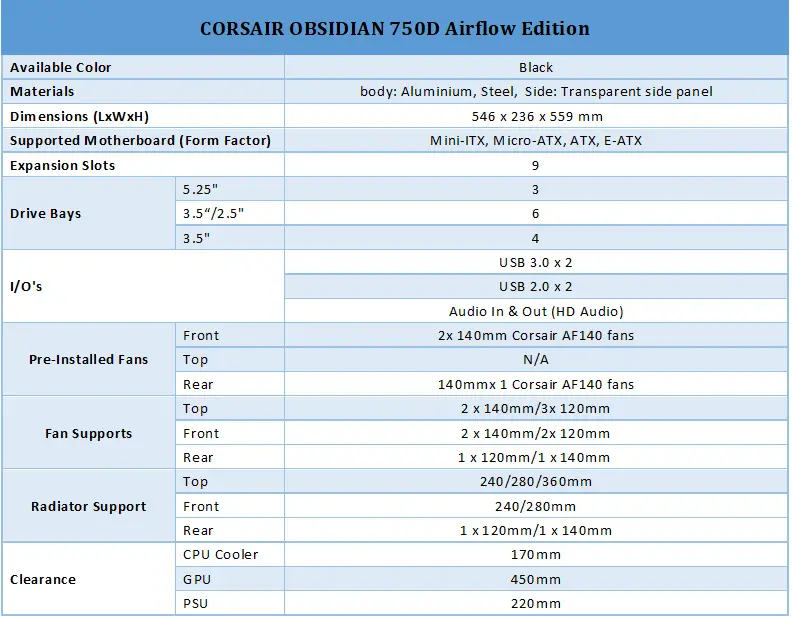The width and height of the screenshot is (792, 617).
Task: Select the GPU clearance value 450mm
Action: tap(535, 579)
